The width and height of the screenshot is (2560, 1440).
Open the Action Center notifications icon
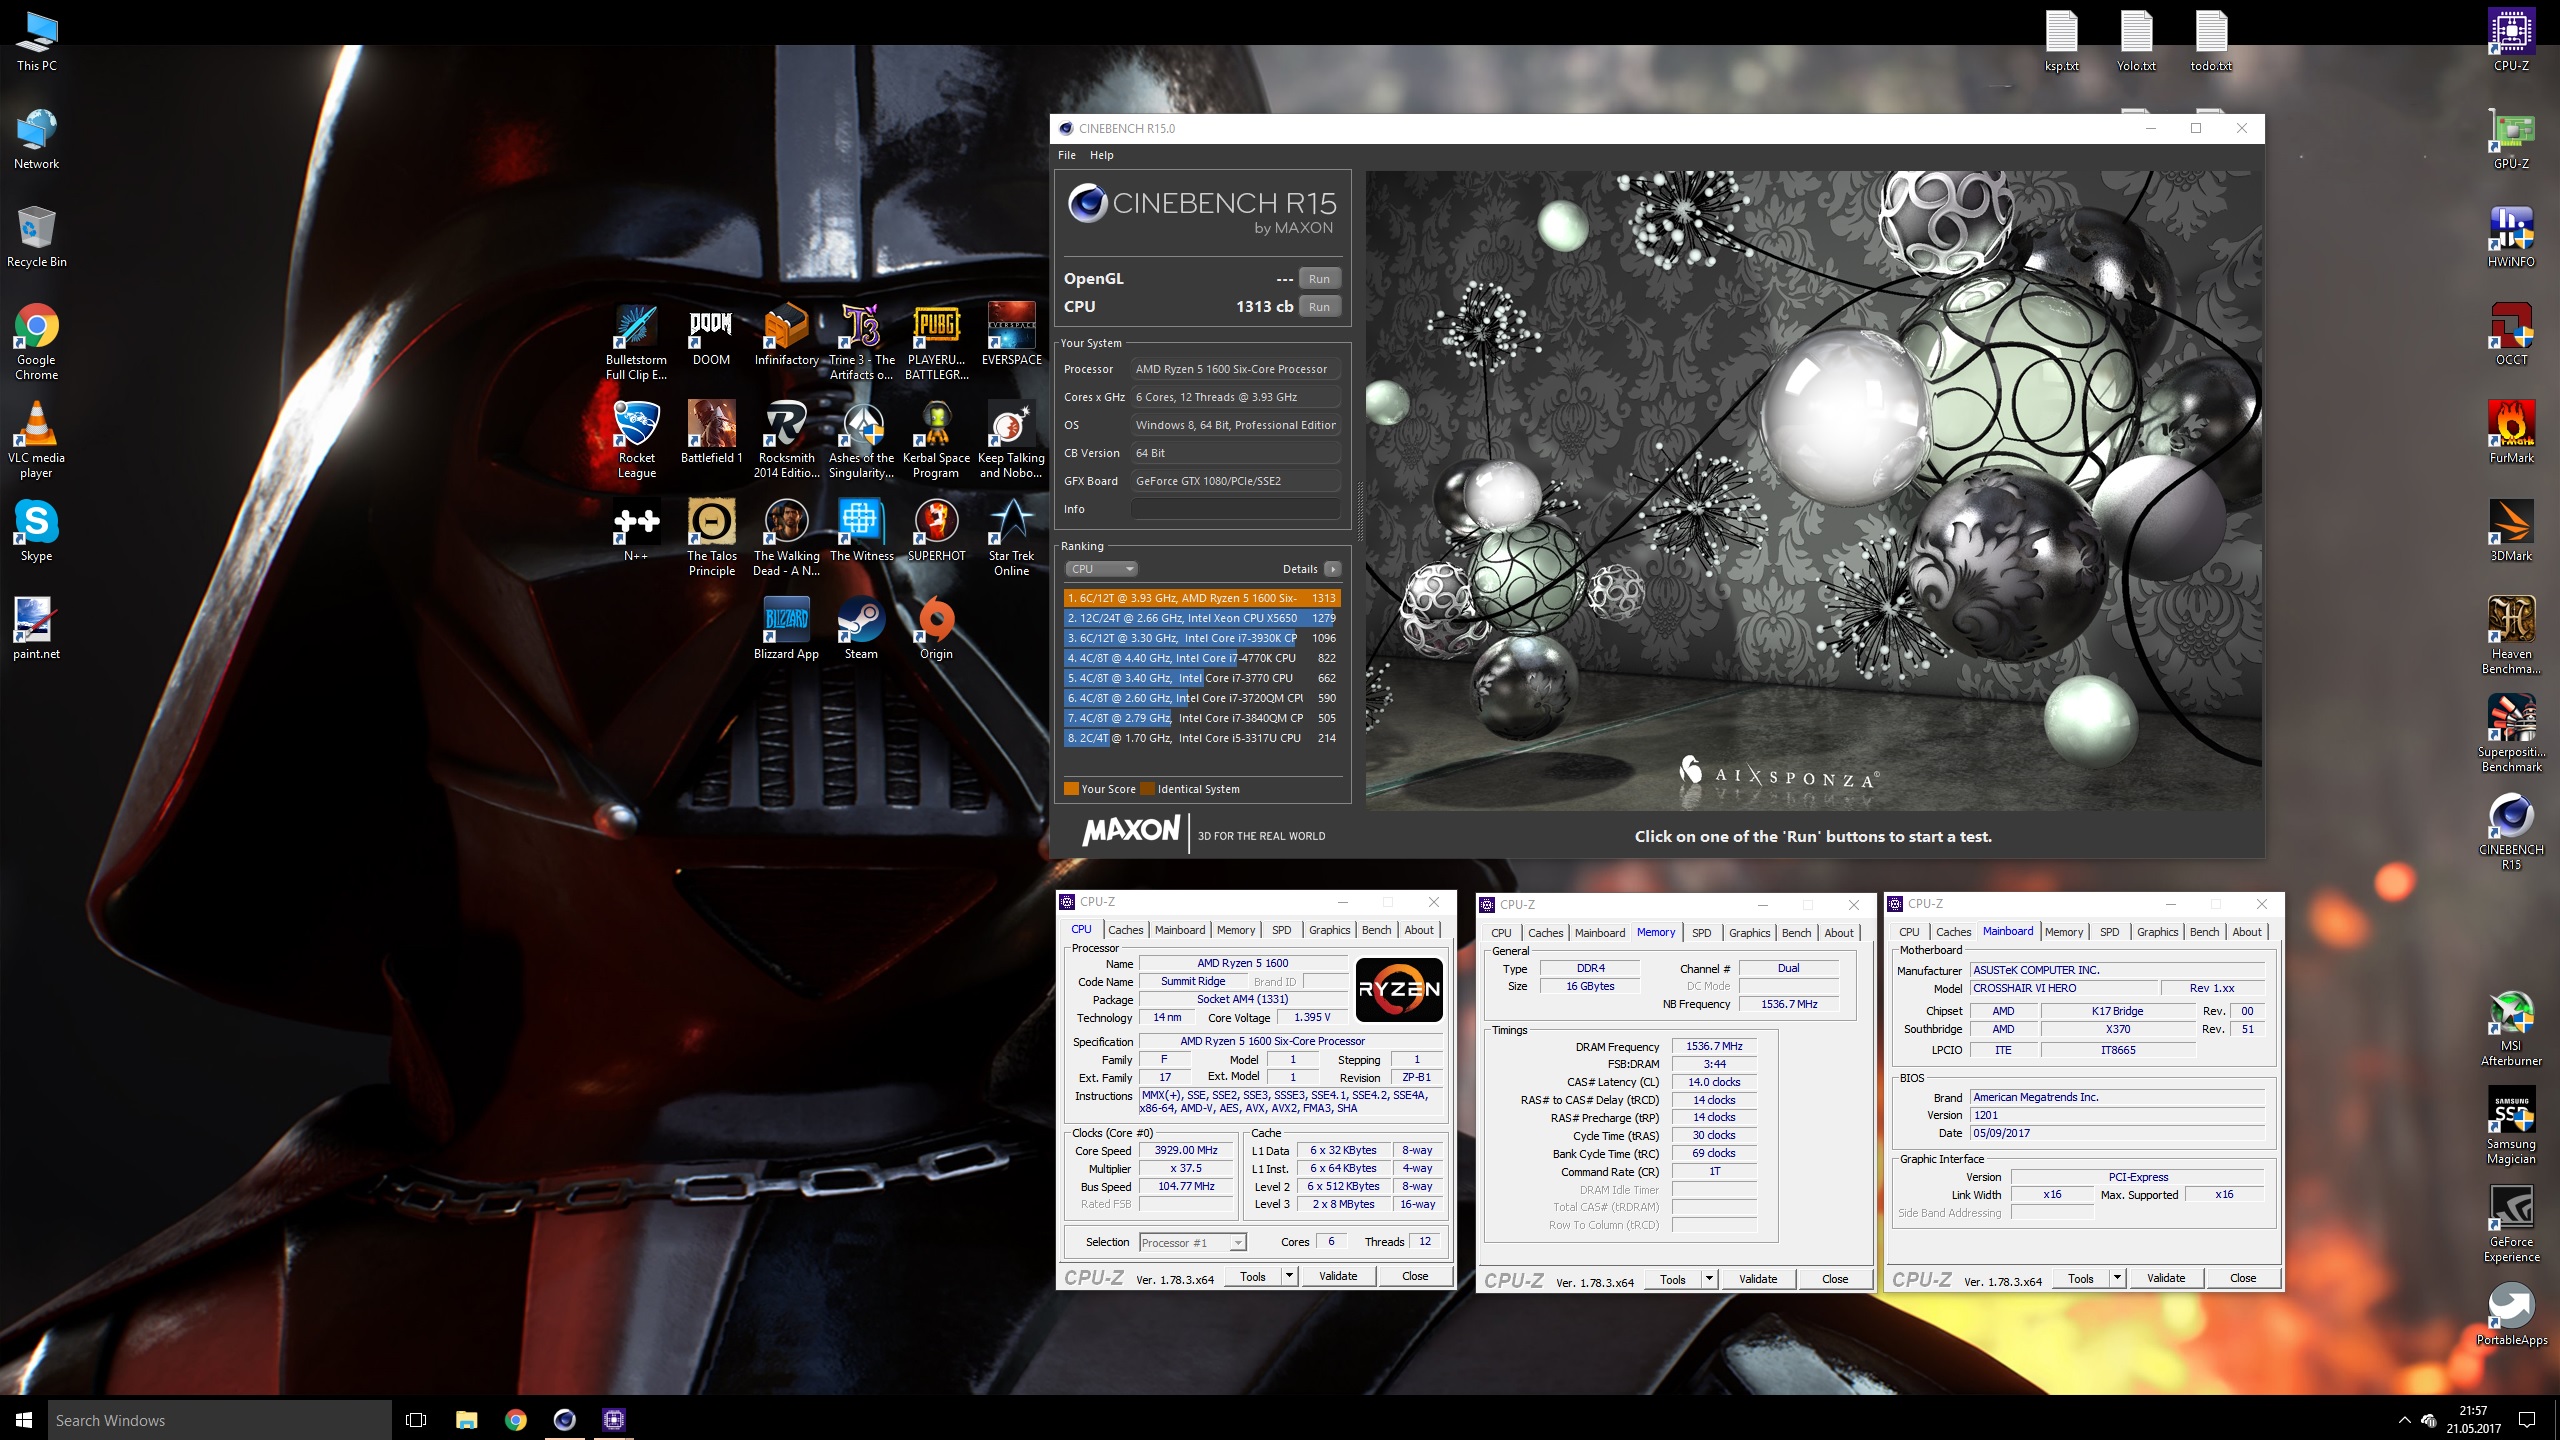[x=2527, y=1420]
